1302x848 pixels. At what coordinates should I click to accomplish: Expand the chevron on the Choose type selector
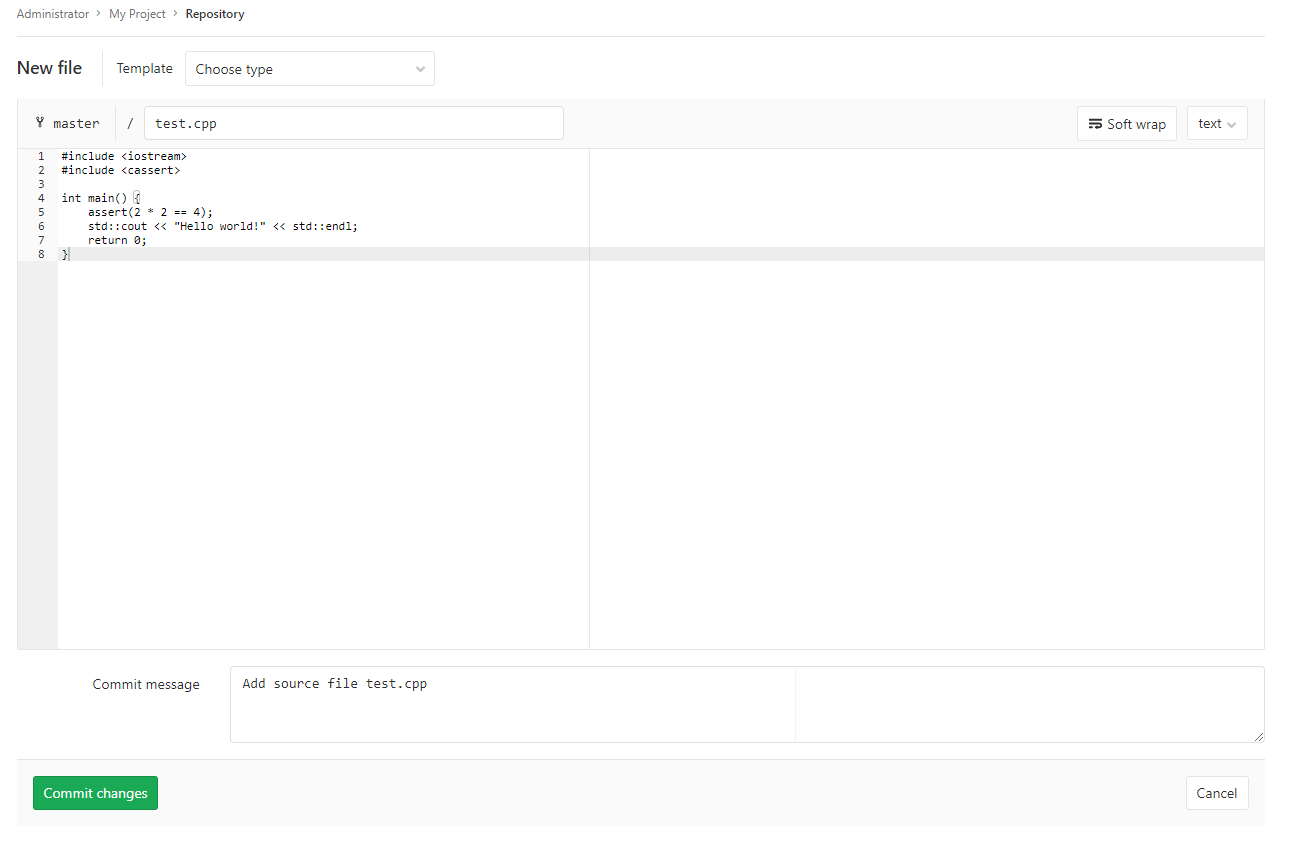point(420,68)
